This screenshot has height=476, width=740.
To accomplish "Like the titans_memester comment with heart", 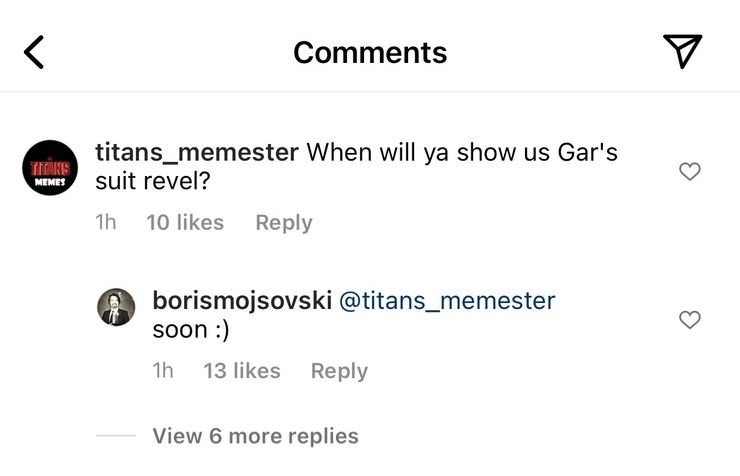I will 689,171.
